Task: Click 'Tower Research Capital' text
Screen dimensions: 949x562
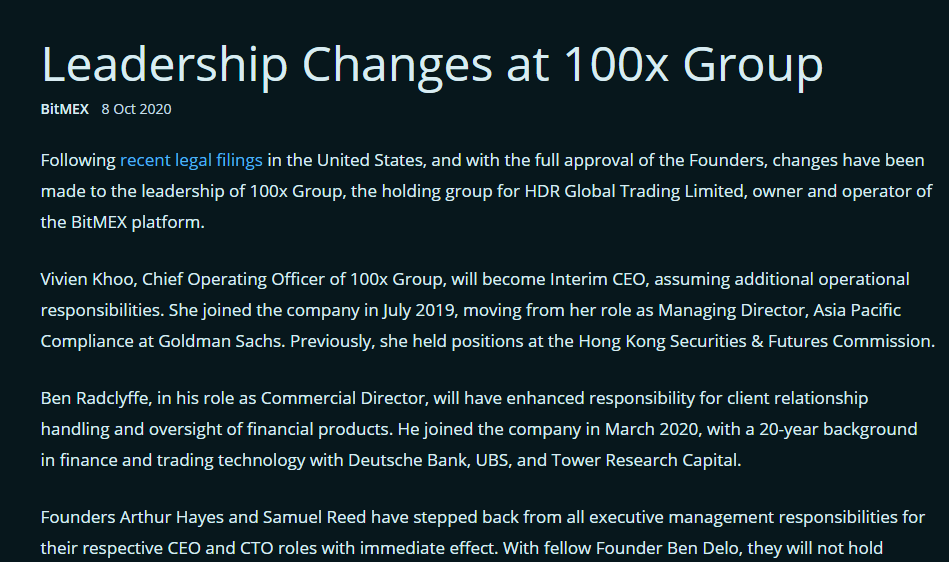Action: click(x=644, y=460)
